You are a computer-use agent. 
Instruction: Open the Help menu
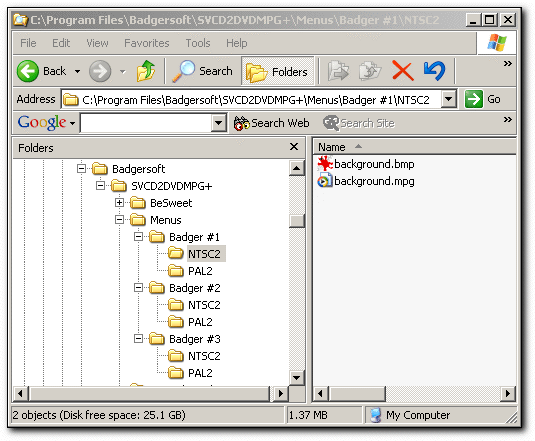point(236,43)
